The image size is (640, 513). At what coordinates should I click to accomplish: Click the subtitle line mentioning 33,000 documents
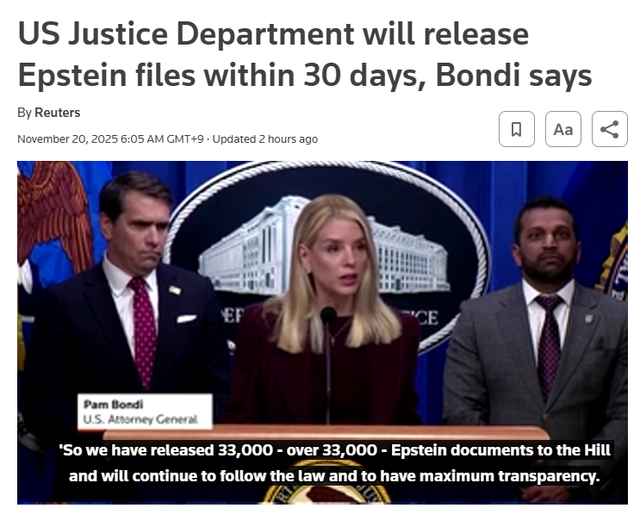pos(334,450)
